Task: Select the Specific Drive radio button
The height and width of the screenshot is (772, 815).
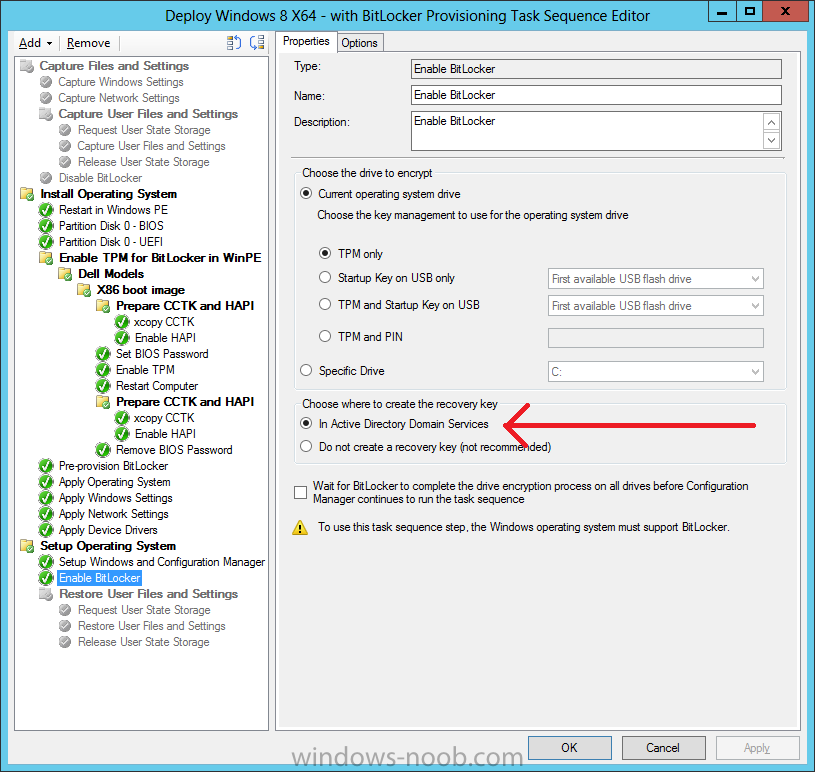Action: click(306, 371)
